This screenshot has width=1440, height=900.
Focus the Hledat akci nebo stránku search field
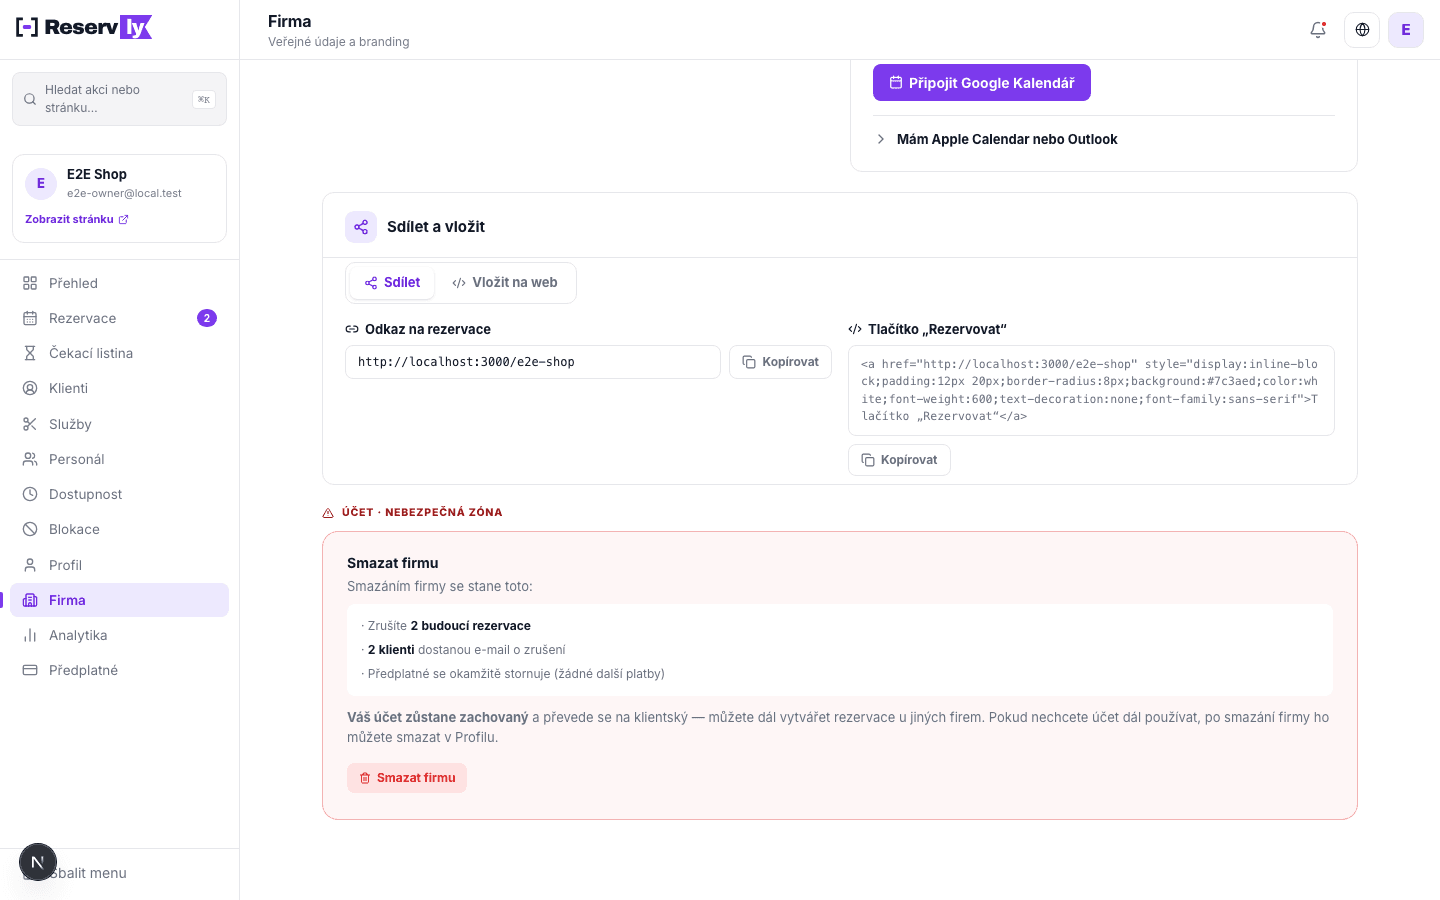120,99
